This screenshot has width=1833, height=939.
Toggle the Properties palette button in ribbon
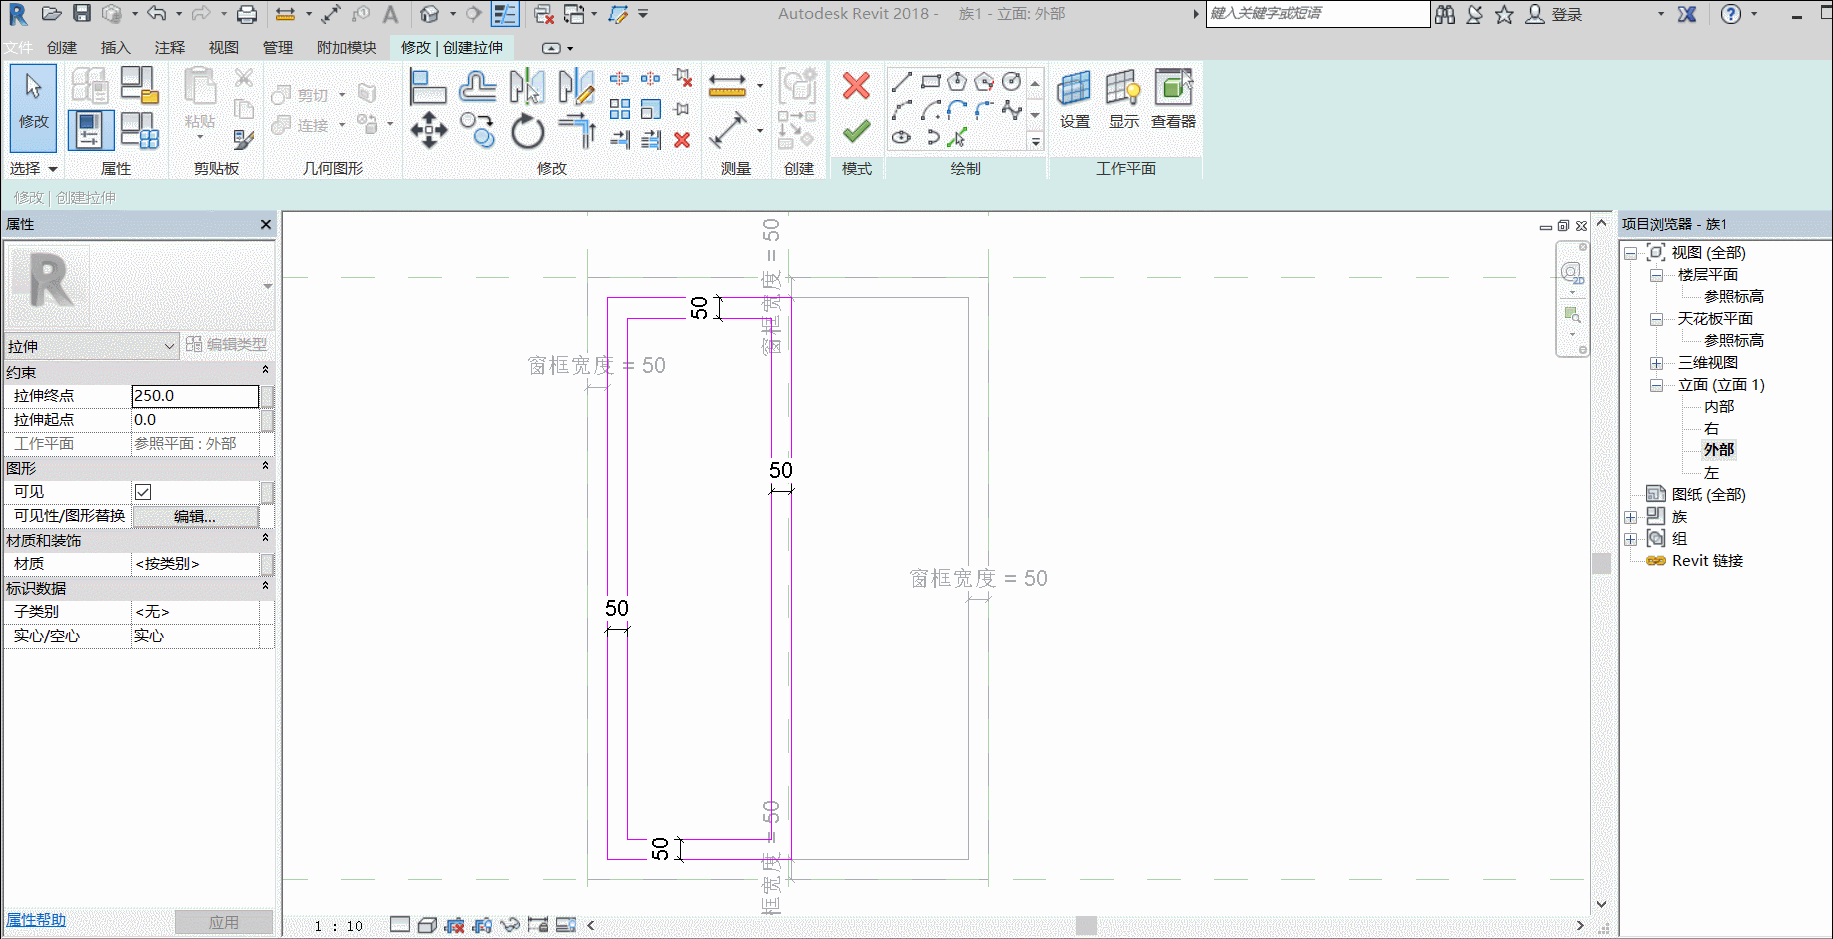[x=90, y=131]
